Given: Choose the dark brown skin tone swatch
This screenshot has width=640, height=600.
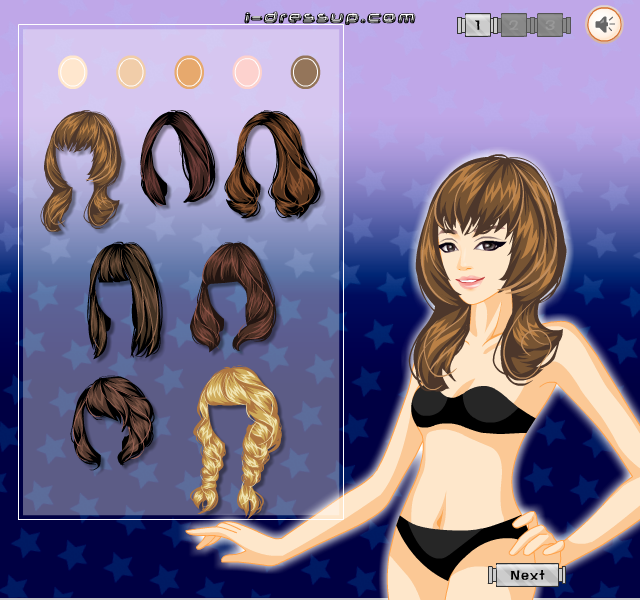Looking at the screenshot, I should pos(305,72).
